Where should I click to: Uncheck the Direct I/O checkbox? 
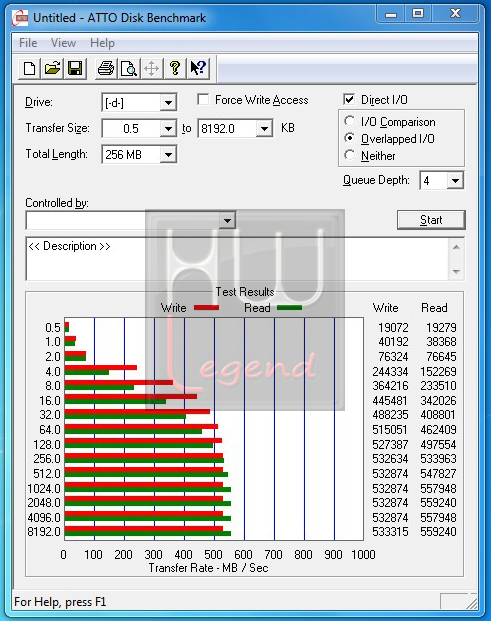(349, 99)
